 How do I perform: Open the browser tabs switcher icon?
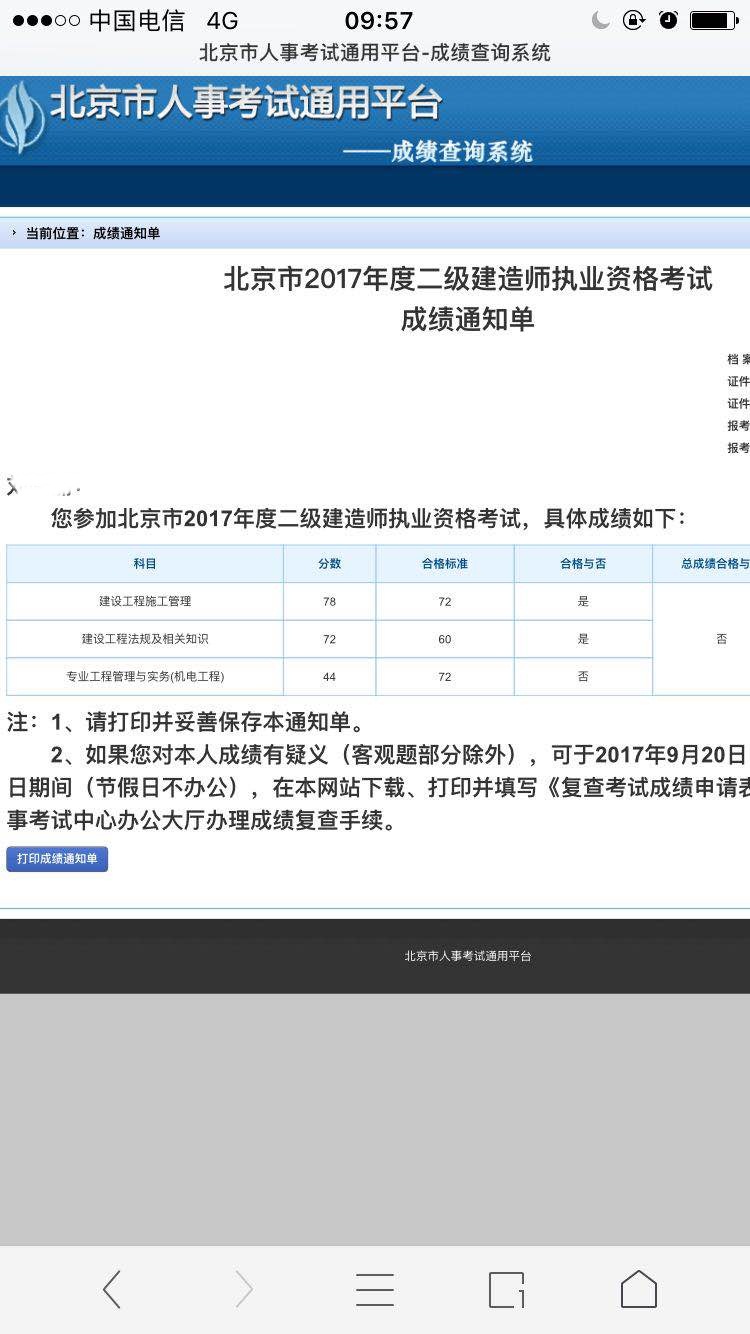(x=507, y=1290)
